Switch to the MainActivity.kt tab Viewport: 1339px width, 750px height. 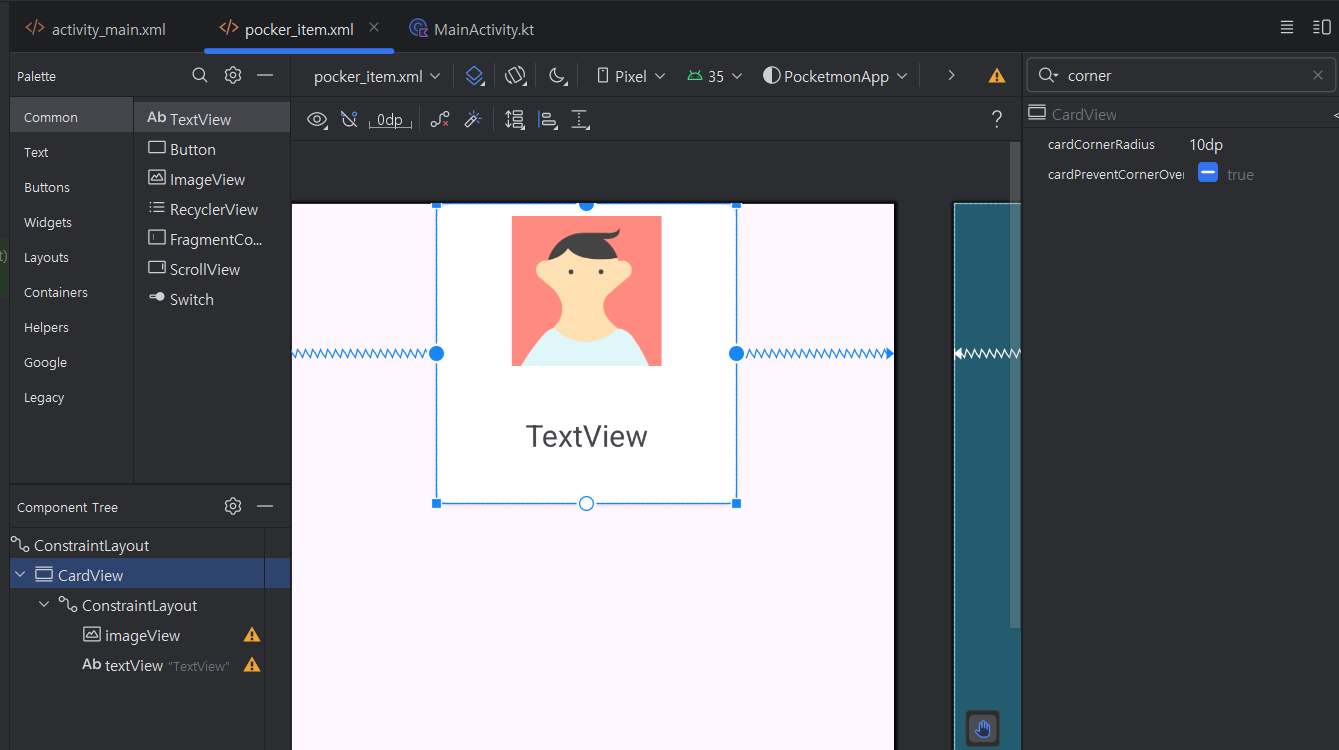pos(471,29)
